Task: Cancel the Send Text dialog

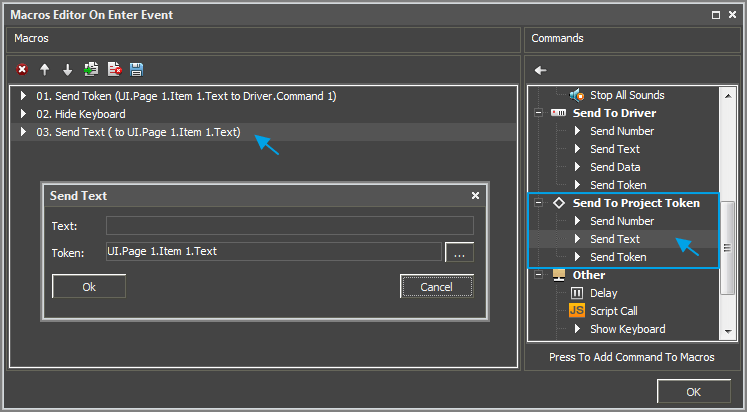Action: 436,286
